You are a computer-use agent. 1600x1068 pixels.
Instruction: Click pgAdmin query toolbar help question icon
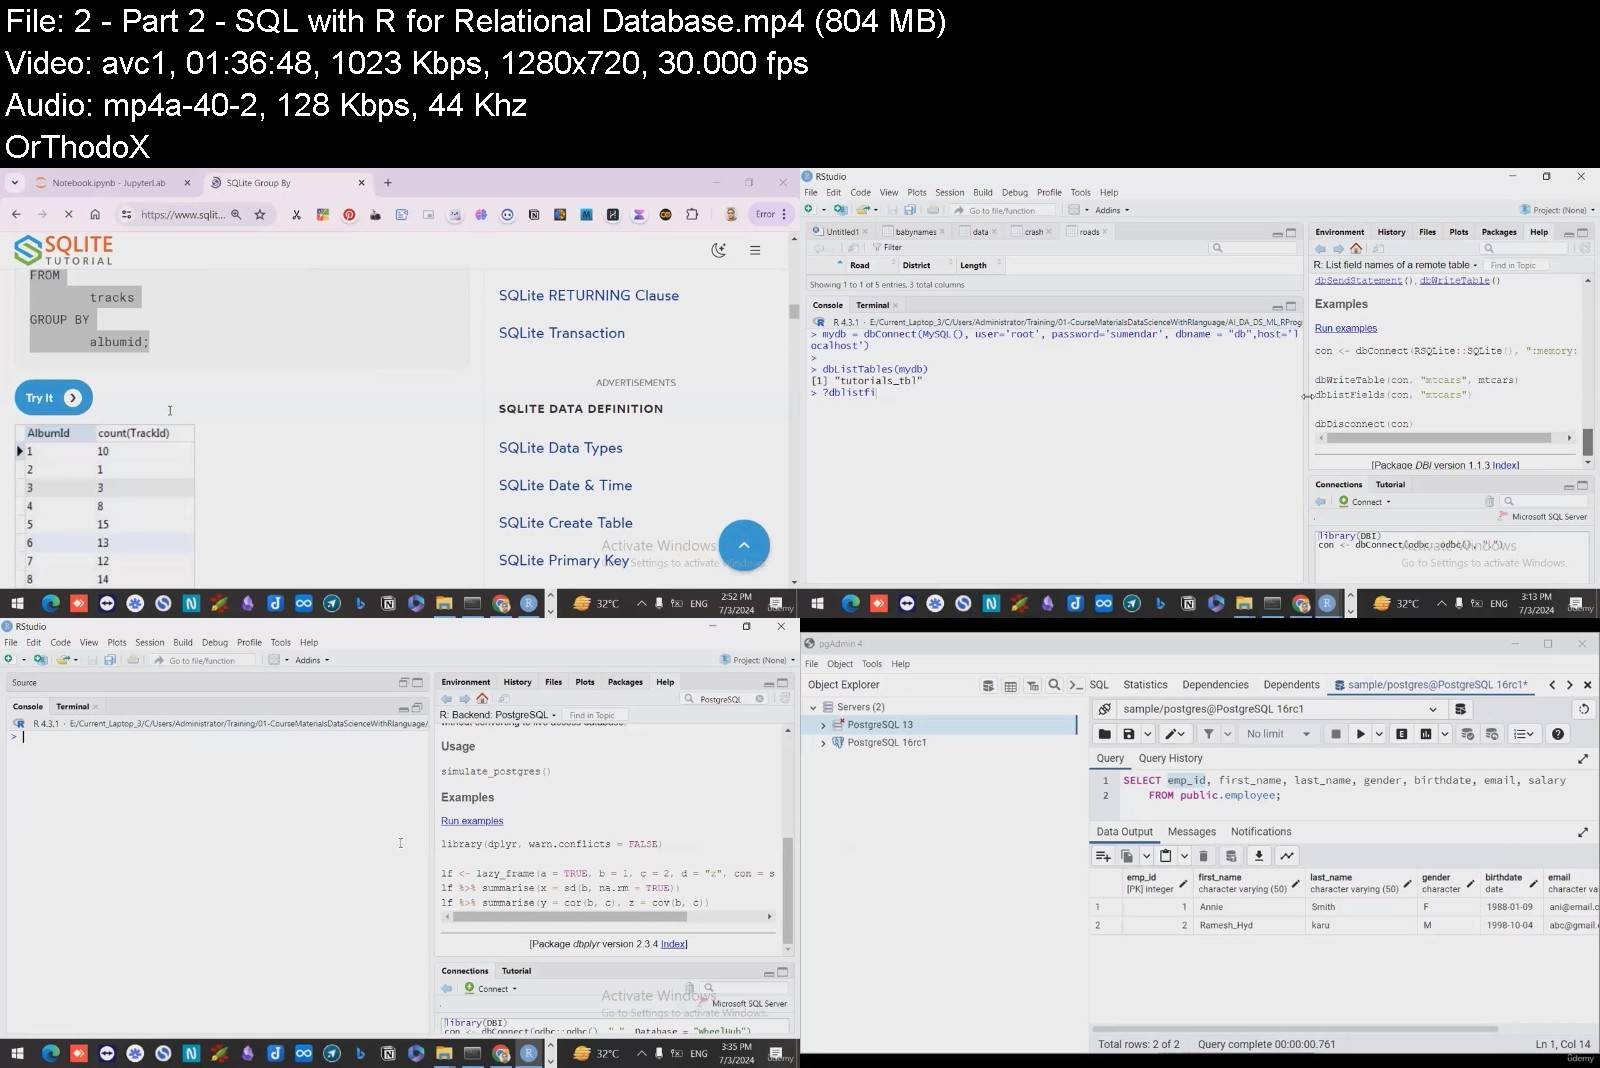(x=1558, y=734)
